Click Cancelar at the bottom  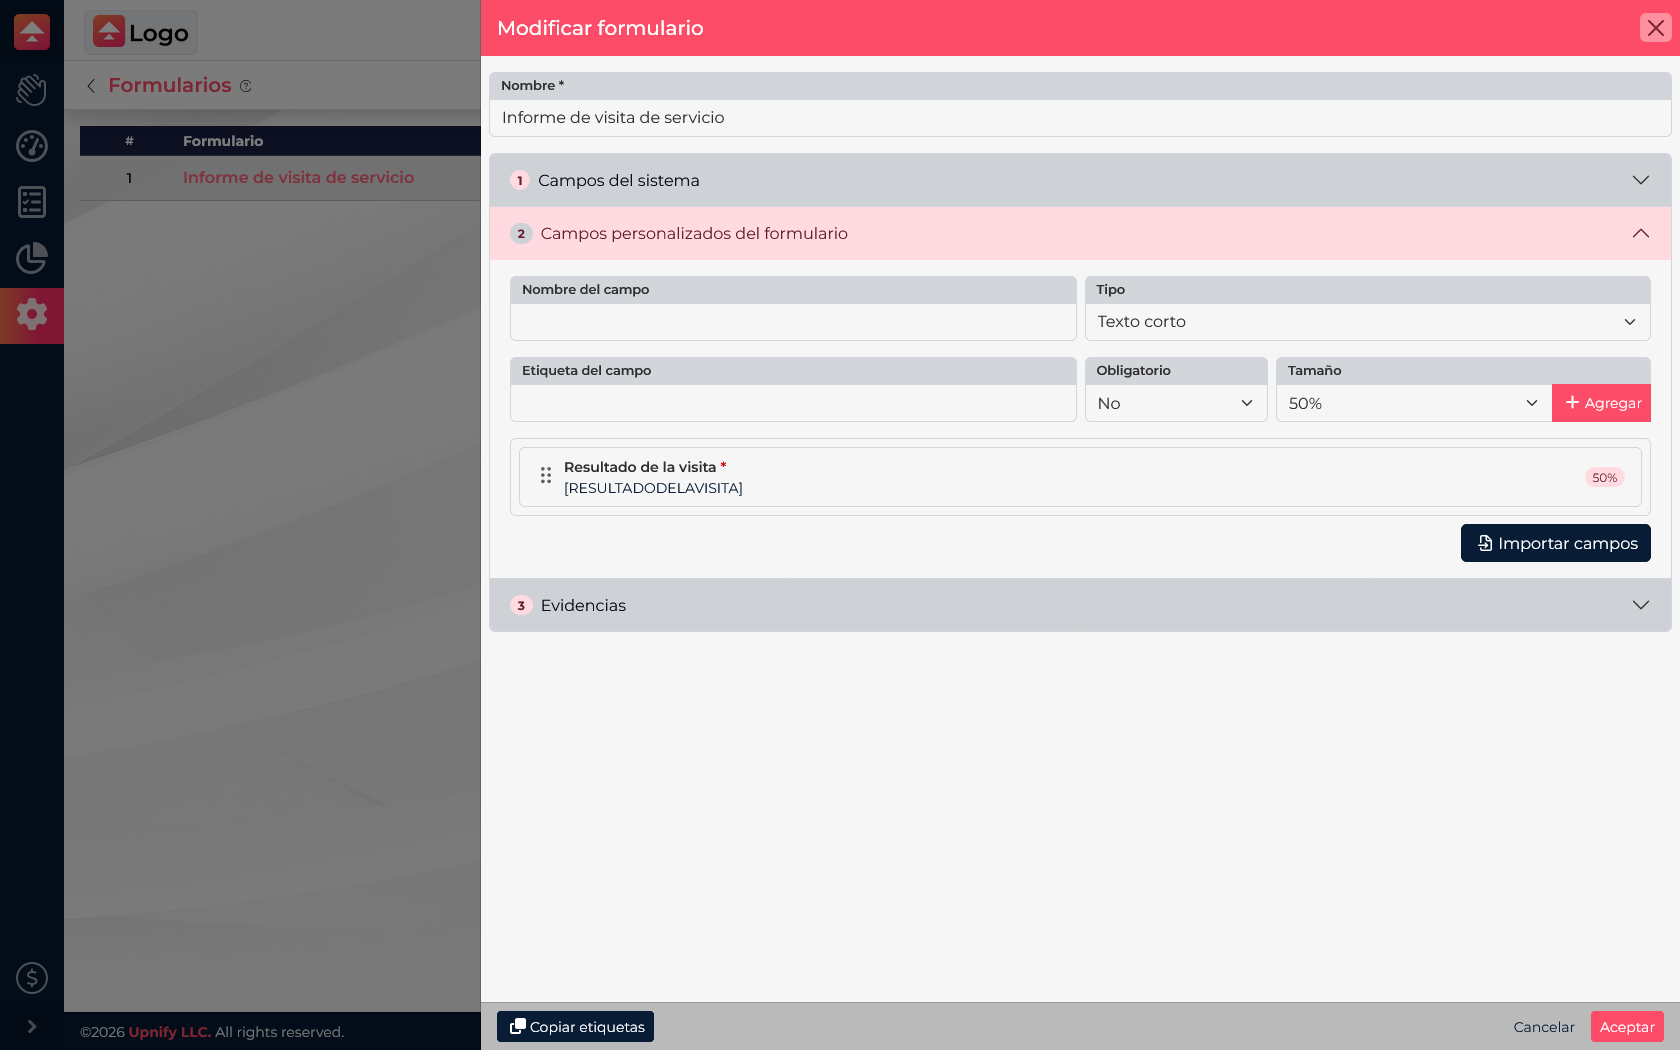(x=1544, y=1027)
